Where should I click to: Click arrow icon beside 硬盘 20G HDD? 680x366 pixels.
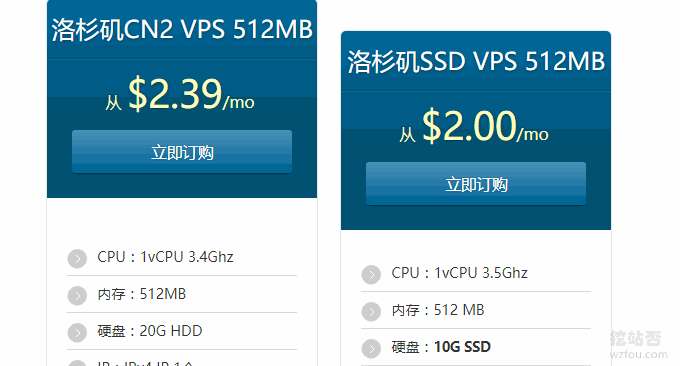pyautogui.click(x=77, y=333)
